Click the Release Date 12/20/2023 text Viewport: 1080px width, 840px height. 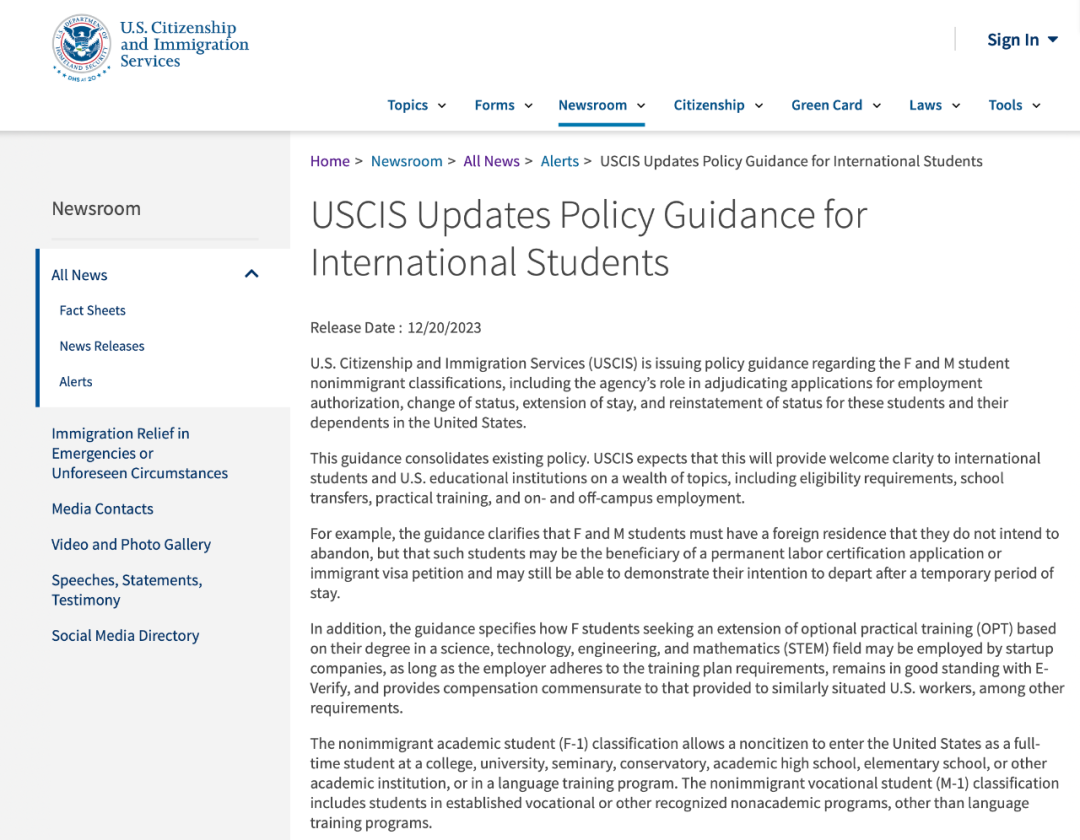395,328
